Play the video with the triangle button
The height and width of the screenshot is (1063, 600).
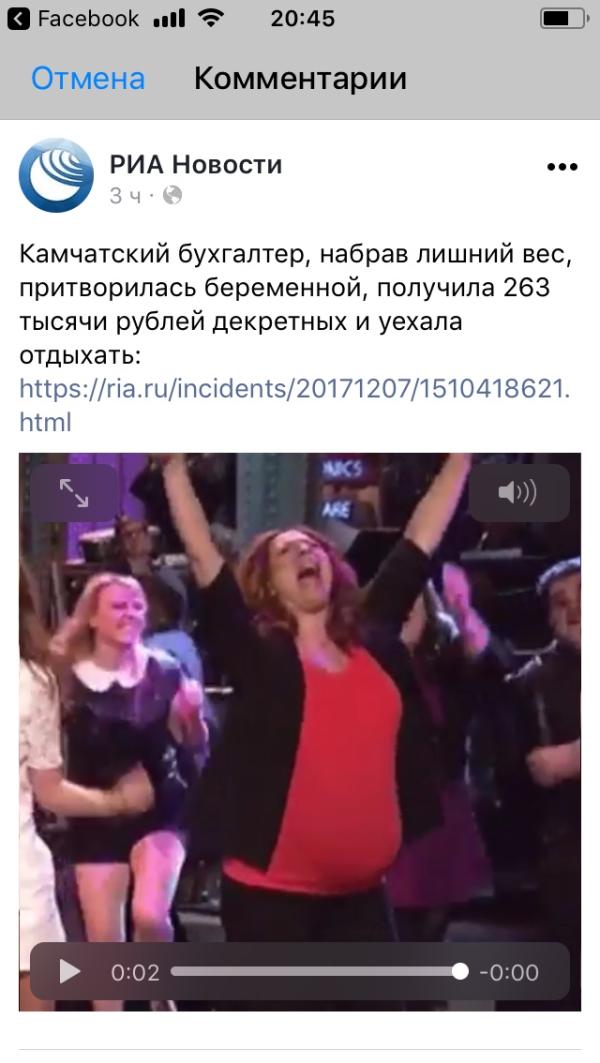coord(69,972)
